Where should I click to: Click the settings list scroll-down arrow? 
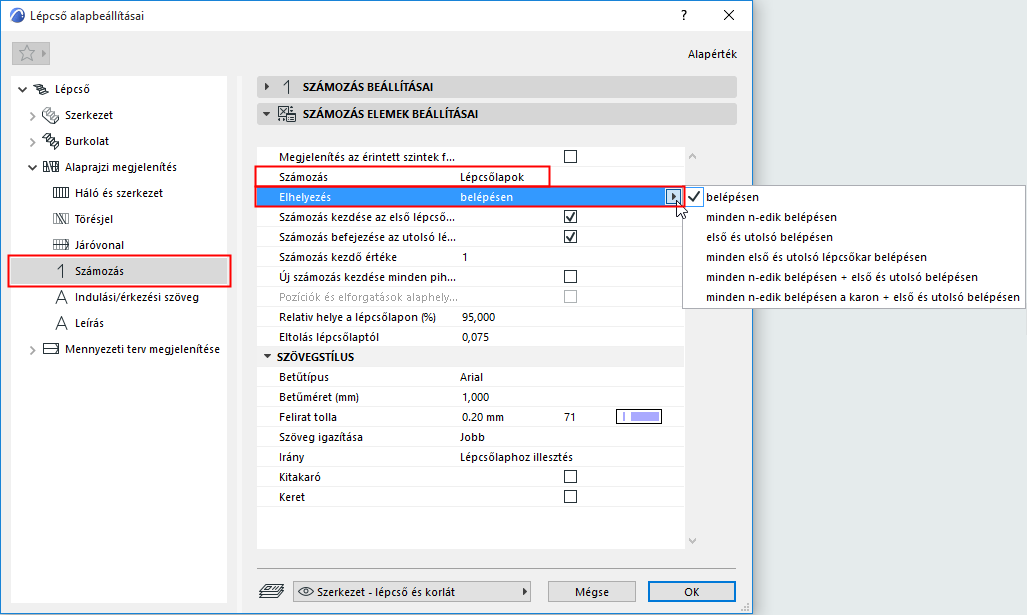pyautogui.click(x=692, y=541)
